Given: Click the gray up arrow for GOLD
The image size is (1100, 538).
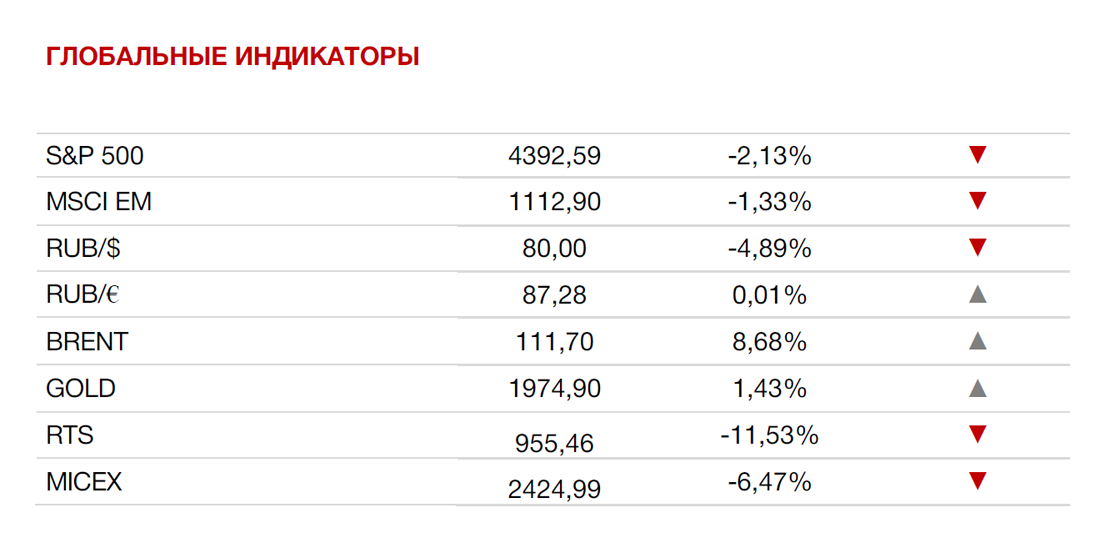Looking at the screenshot, I should tap(977, 387).
